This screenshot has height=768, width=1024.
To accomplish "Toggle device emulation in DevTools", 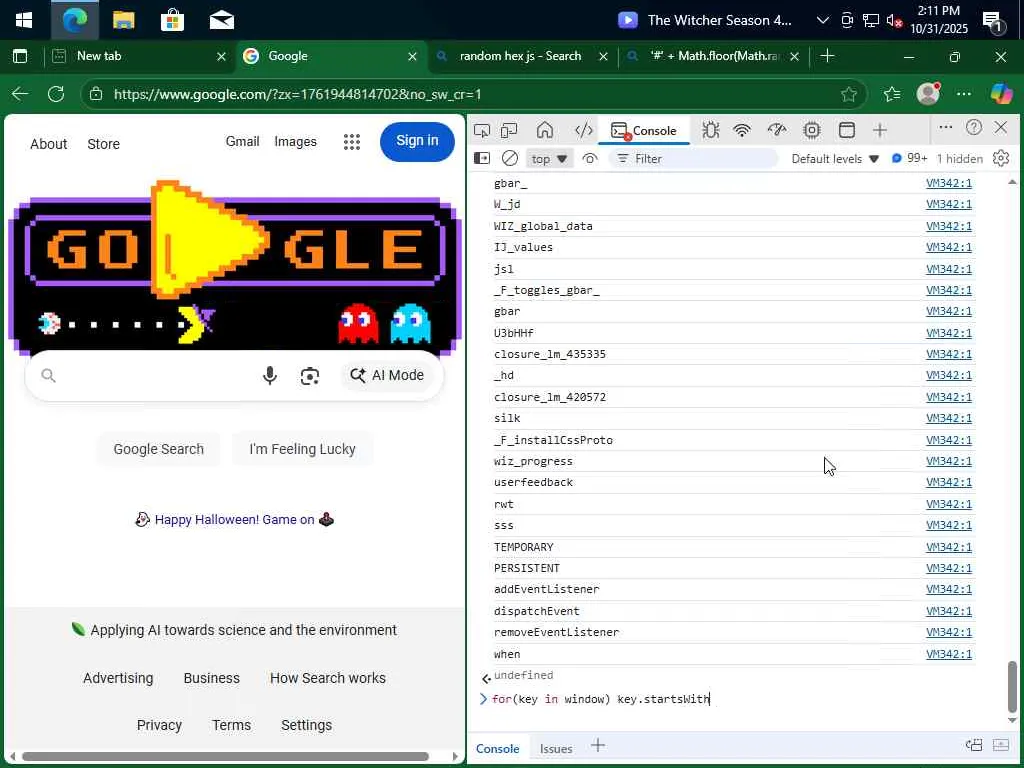I will 509,130.
